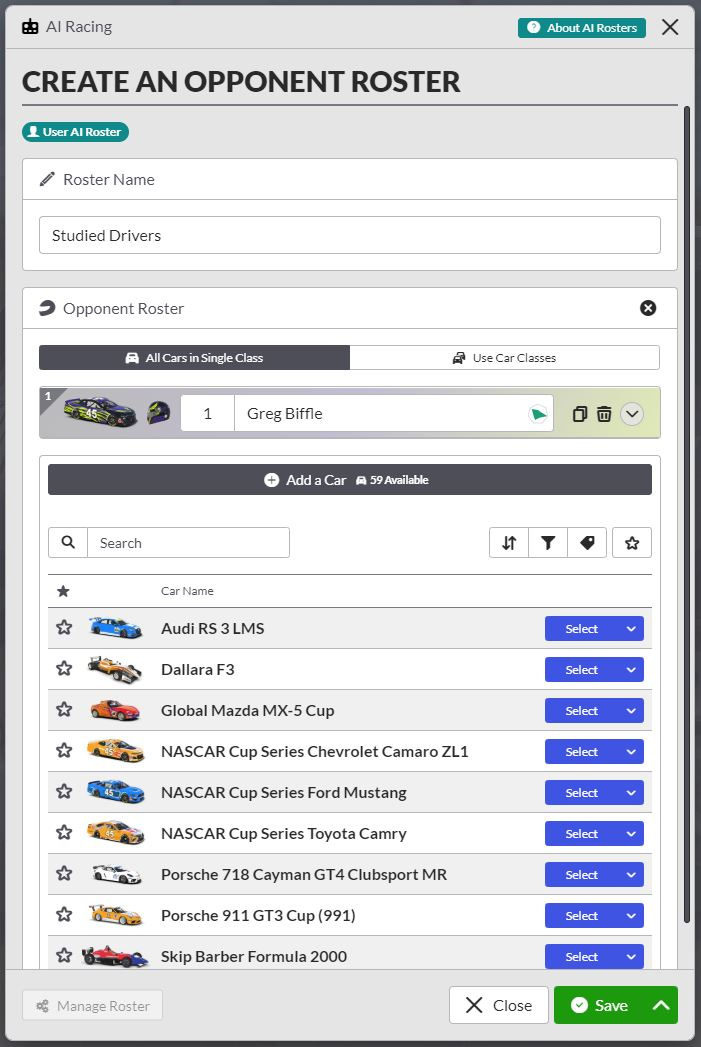Close the AI Racing dialog with X
Viewport: 701px width, 1047px height.
click(670, 27)
